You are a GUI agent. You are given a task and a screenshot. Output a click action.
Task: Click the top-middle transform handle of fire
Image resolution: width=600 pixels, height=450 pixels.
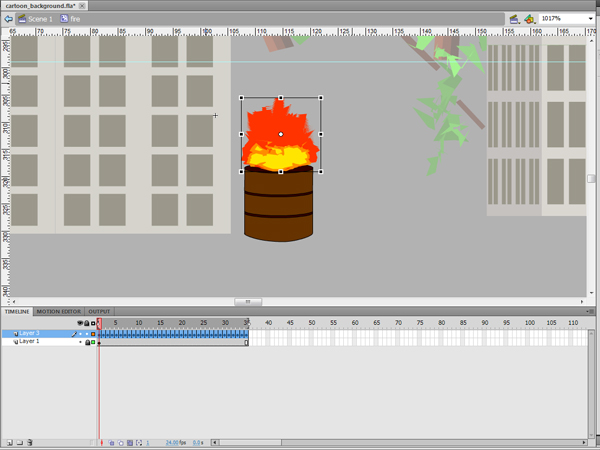tap(281, 98)
